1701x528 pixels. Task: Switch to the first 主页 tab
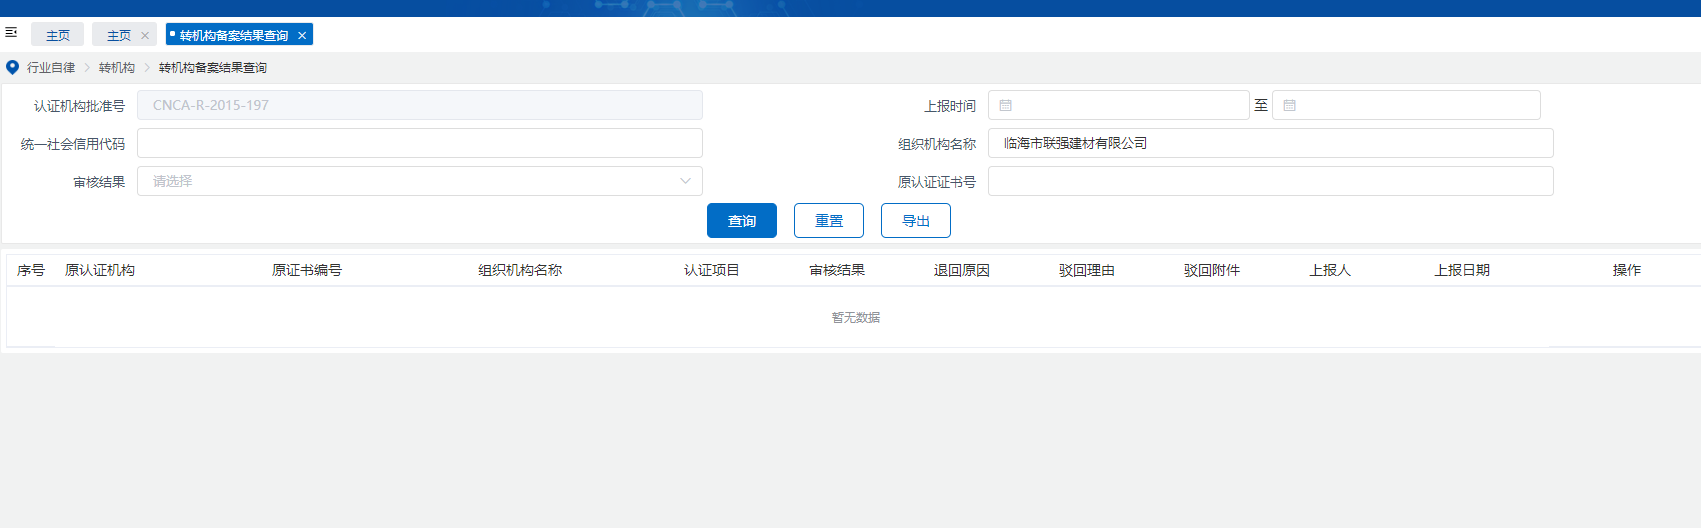point(58,35)
